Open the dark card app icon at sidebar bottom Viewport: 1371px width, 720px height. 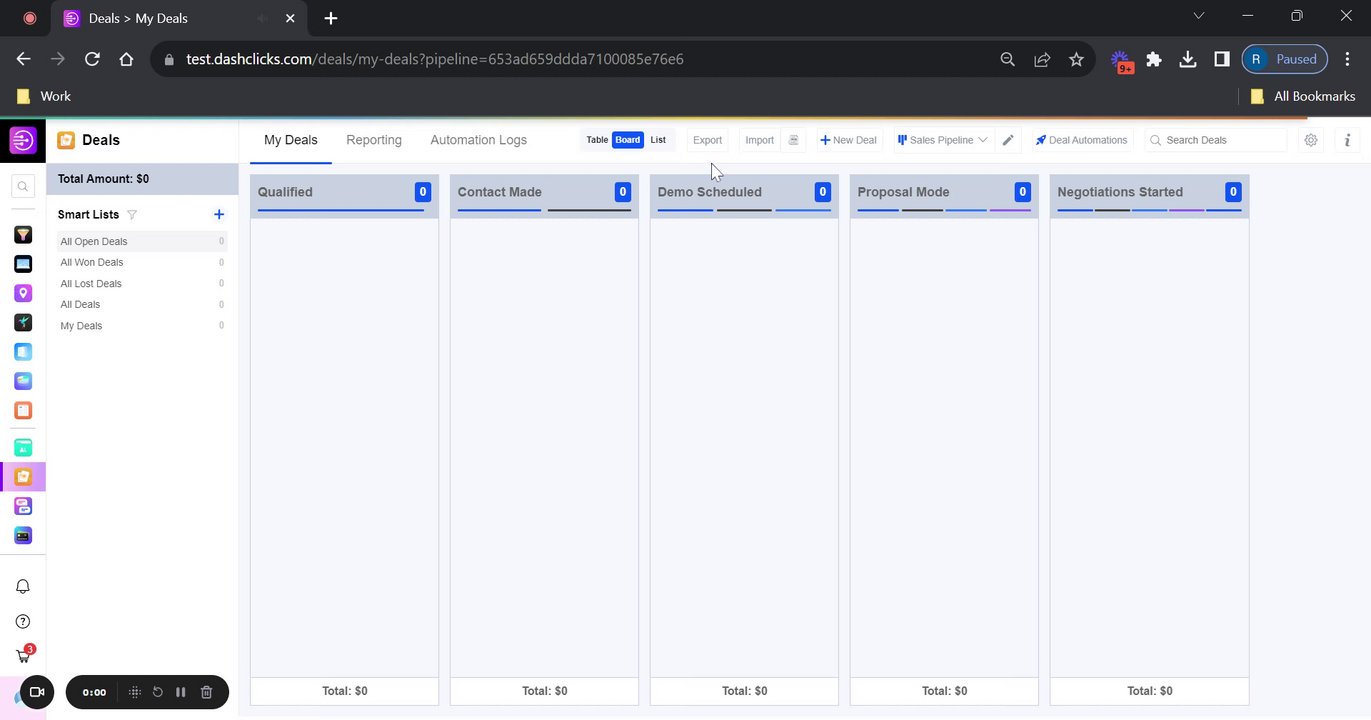pos(23,535)
